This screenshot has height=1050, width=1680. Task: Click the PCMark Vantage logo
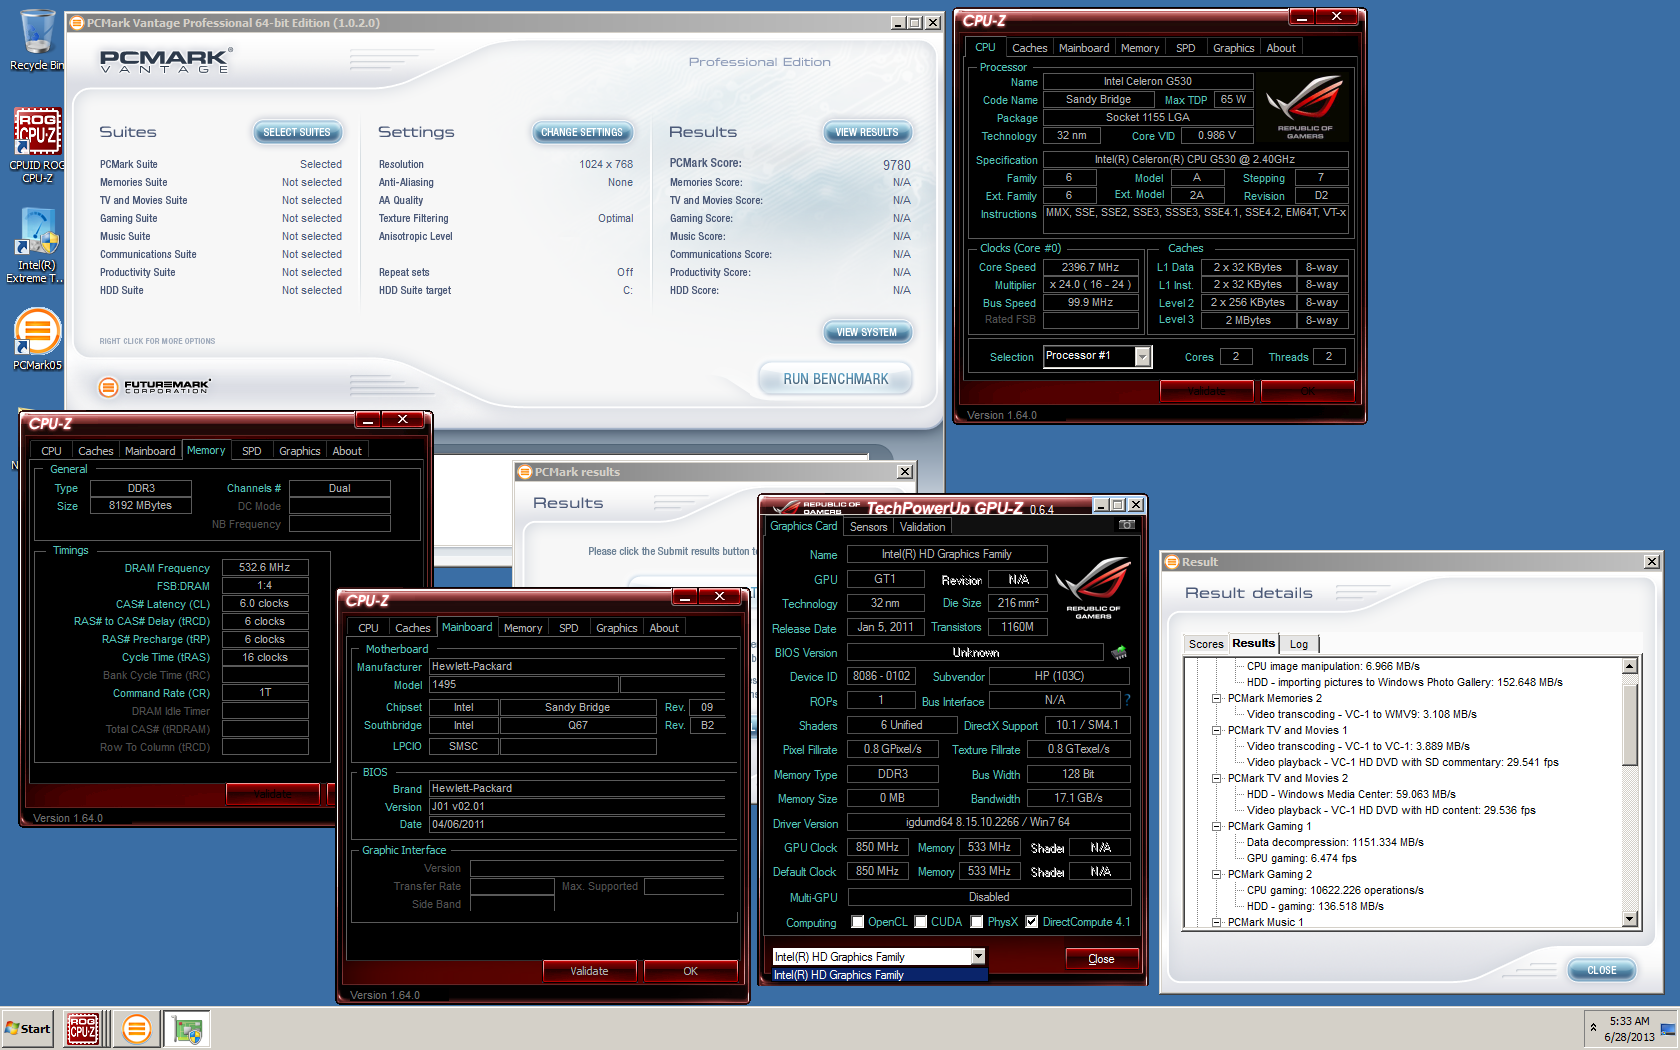(166, 61)
